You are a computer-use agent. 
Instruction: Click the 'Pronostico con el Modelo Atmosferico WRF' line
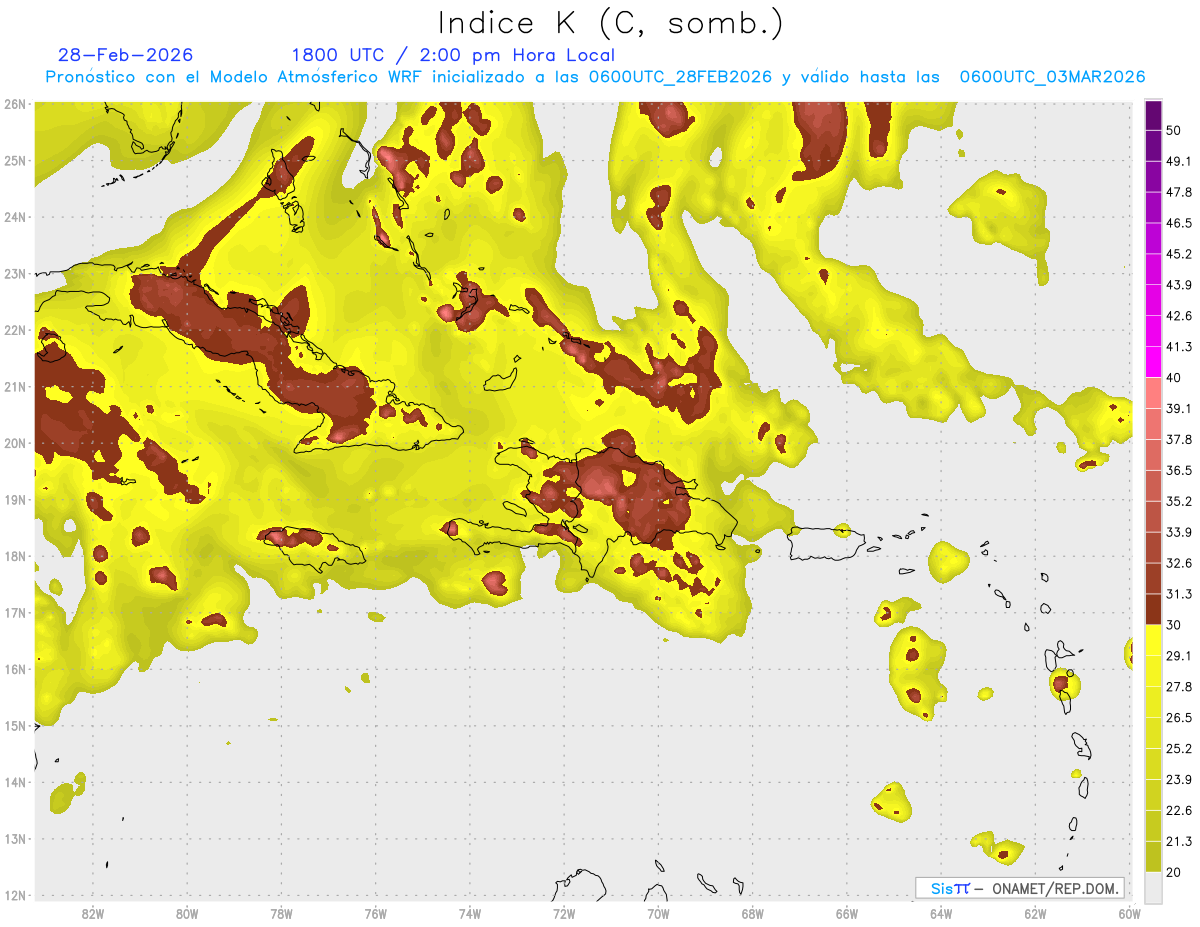click(595, 77)
